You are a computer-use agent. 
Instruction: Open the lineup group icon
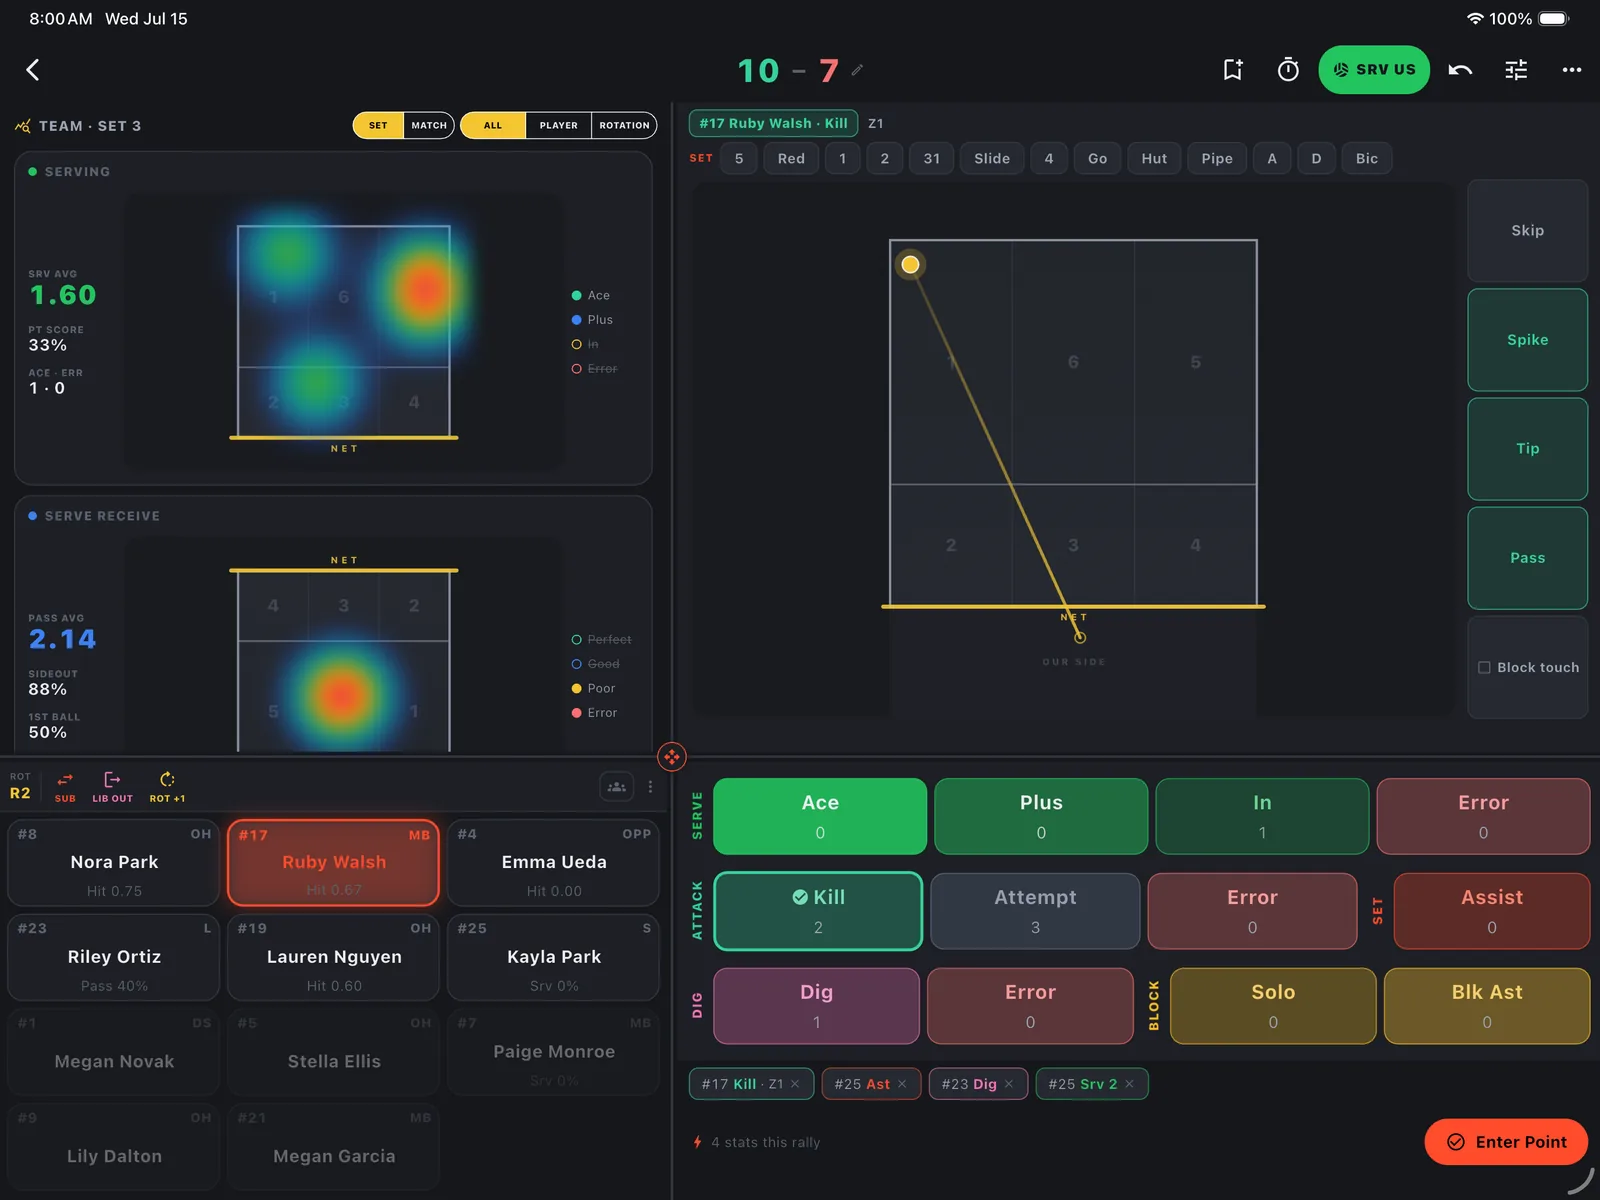[x=617, y=787]
